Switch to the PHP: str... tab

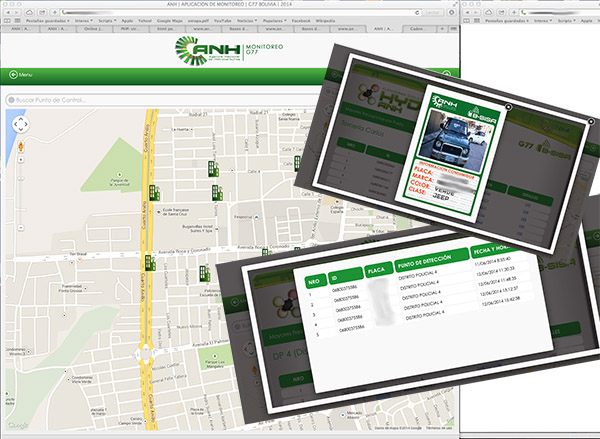click(x=130, y=29)
